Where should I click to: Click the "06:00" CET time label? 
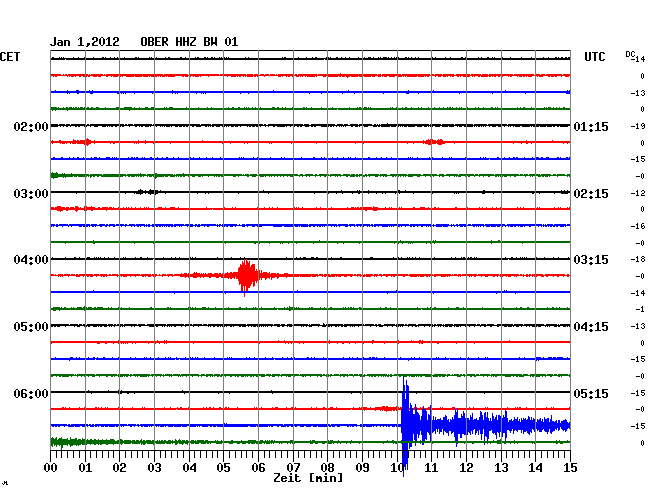click(31, 393)
